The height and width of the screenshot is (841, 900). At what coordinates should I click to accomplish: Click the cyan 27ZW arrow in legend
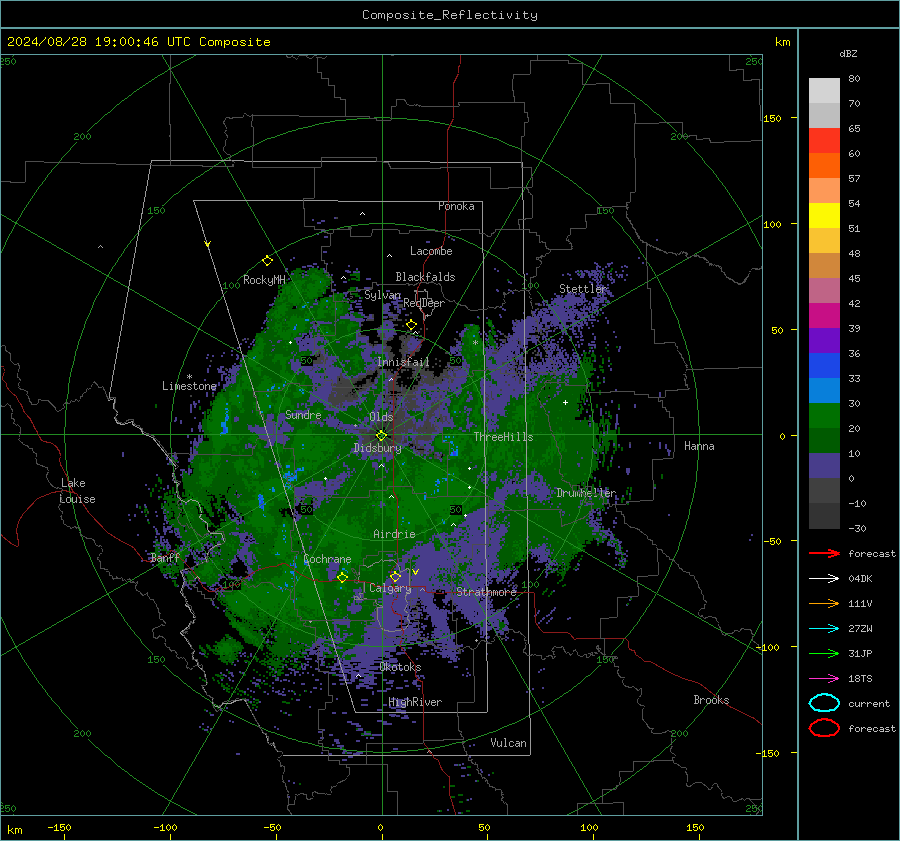pyautogui.click(x=824, y=629)
